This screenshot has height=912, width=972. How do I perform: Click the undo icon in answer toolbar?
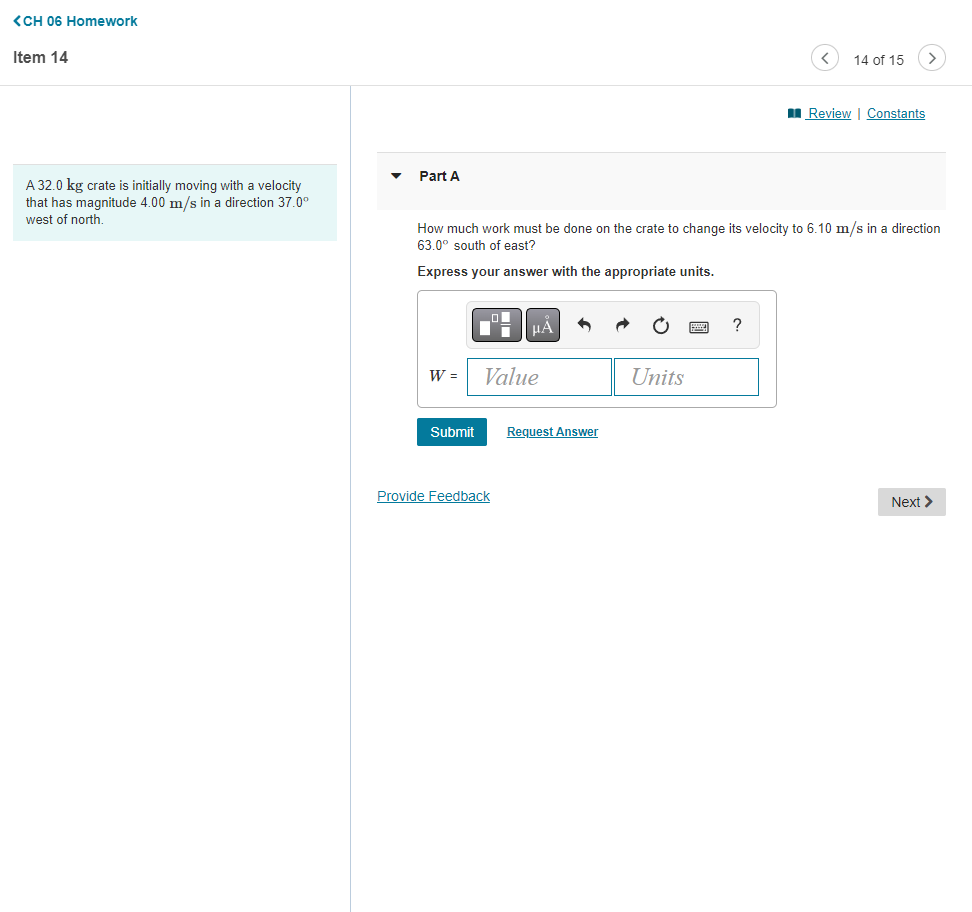[x=584, y=324]
